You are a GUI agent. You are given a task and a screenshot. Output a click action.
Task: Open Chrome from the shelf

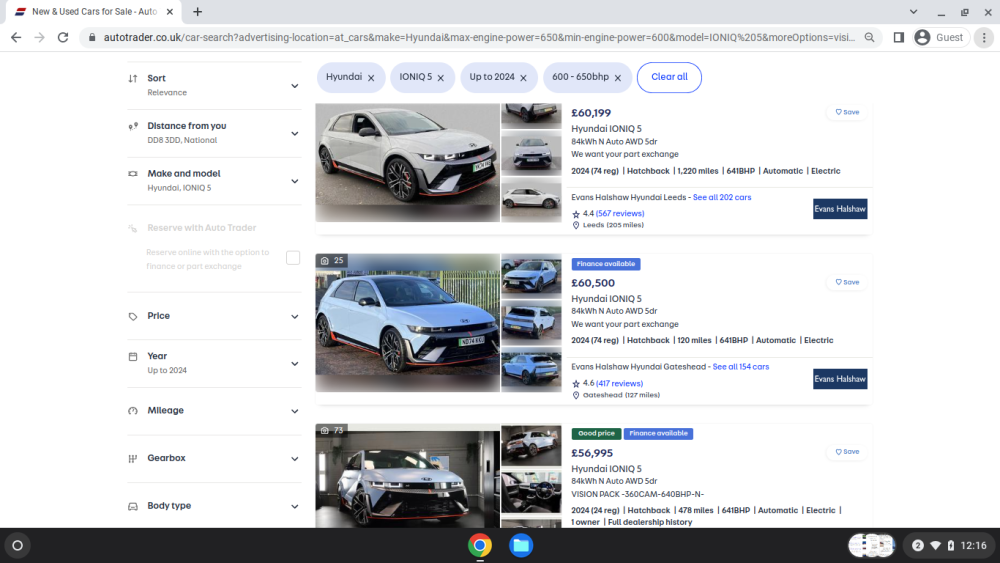(x=480, y=546)
